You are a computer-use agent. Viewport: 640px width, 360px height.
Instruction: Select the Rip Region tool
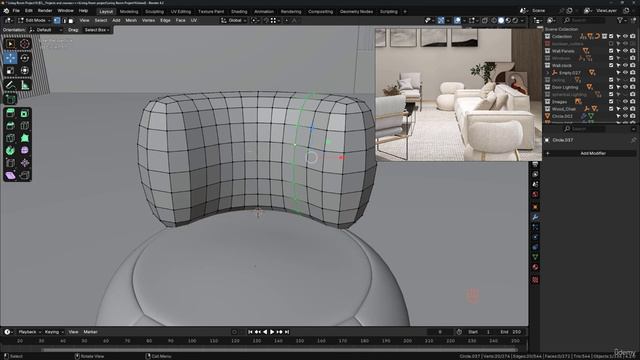coord(24,176)
